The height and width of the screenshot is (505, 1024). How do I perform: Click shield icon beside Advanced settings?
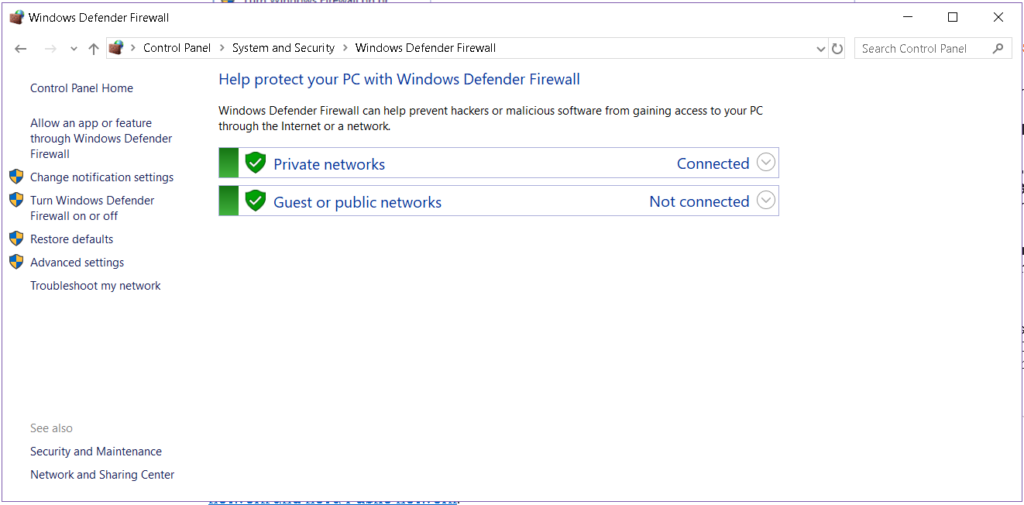point(16,261)
